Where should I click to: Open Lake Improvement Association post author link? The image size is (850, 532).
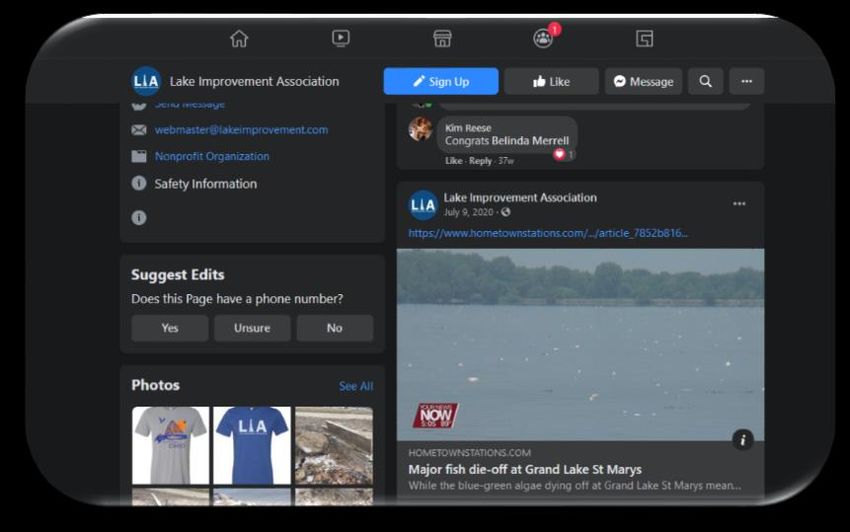click(x=520, y=198)
